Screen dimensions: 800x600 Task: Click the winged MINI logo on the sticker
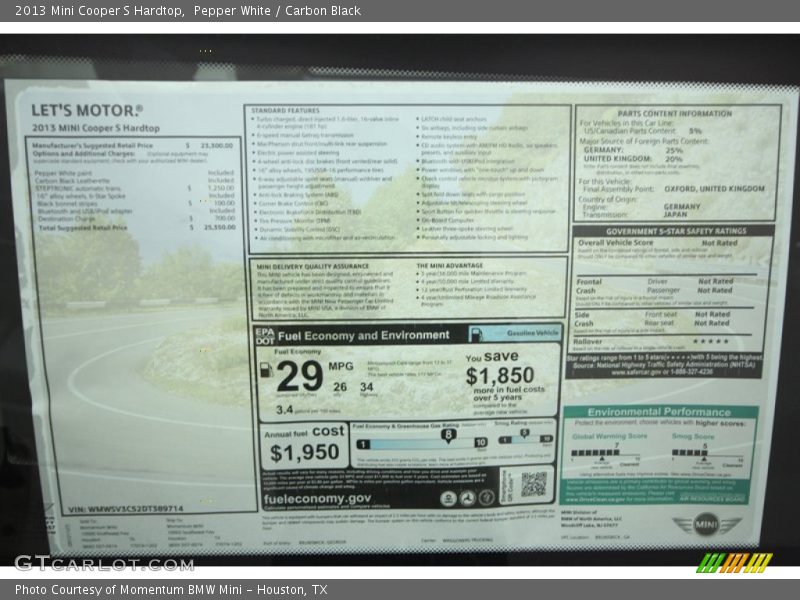point(706,524)
